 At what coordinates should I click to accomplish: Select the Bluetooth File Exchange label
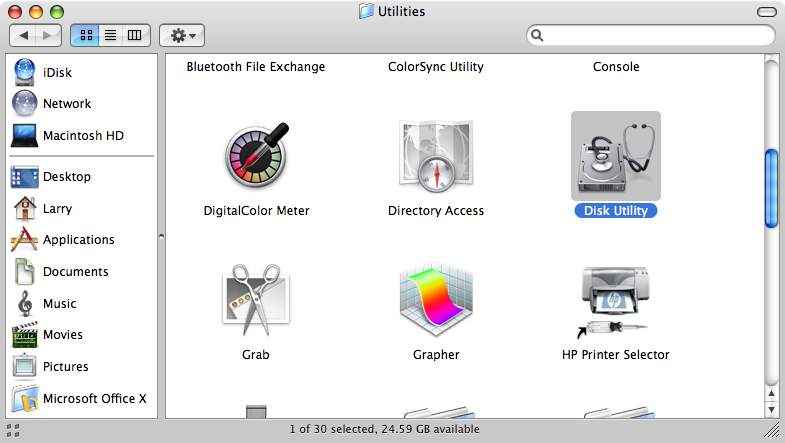[256, 67]
